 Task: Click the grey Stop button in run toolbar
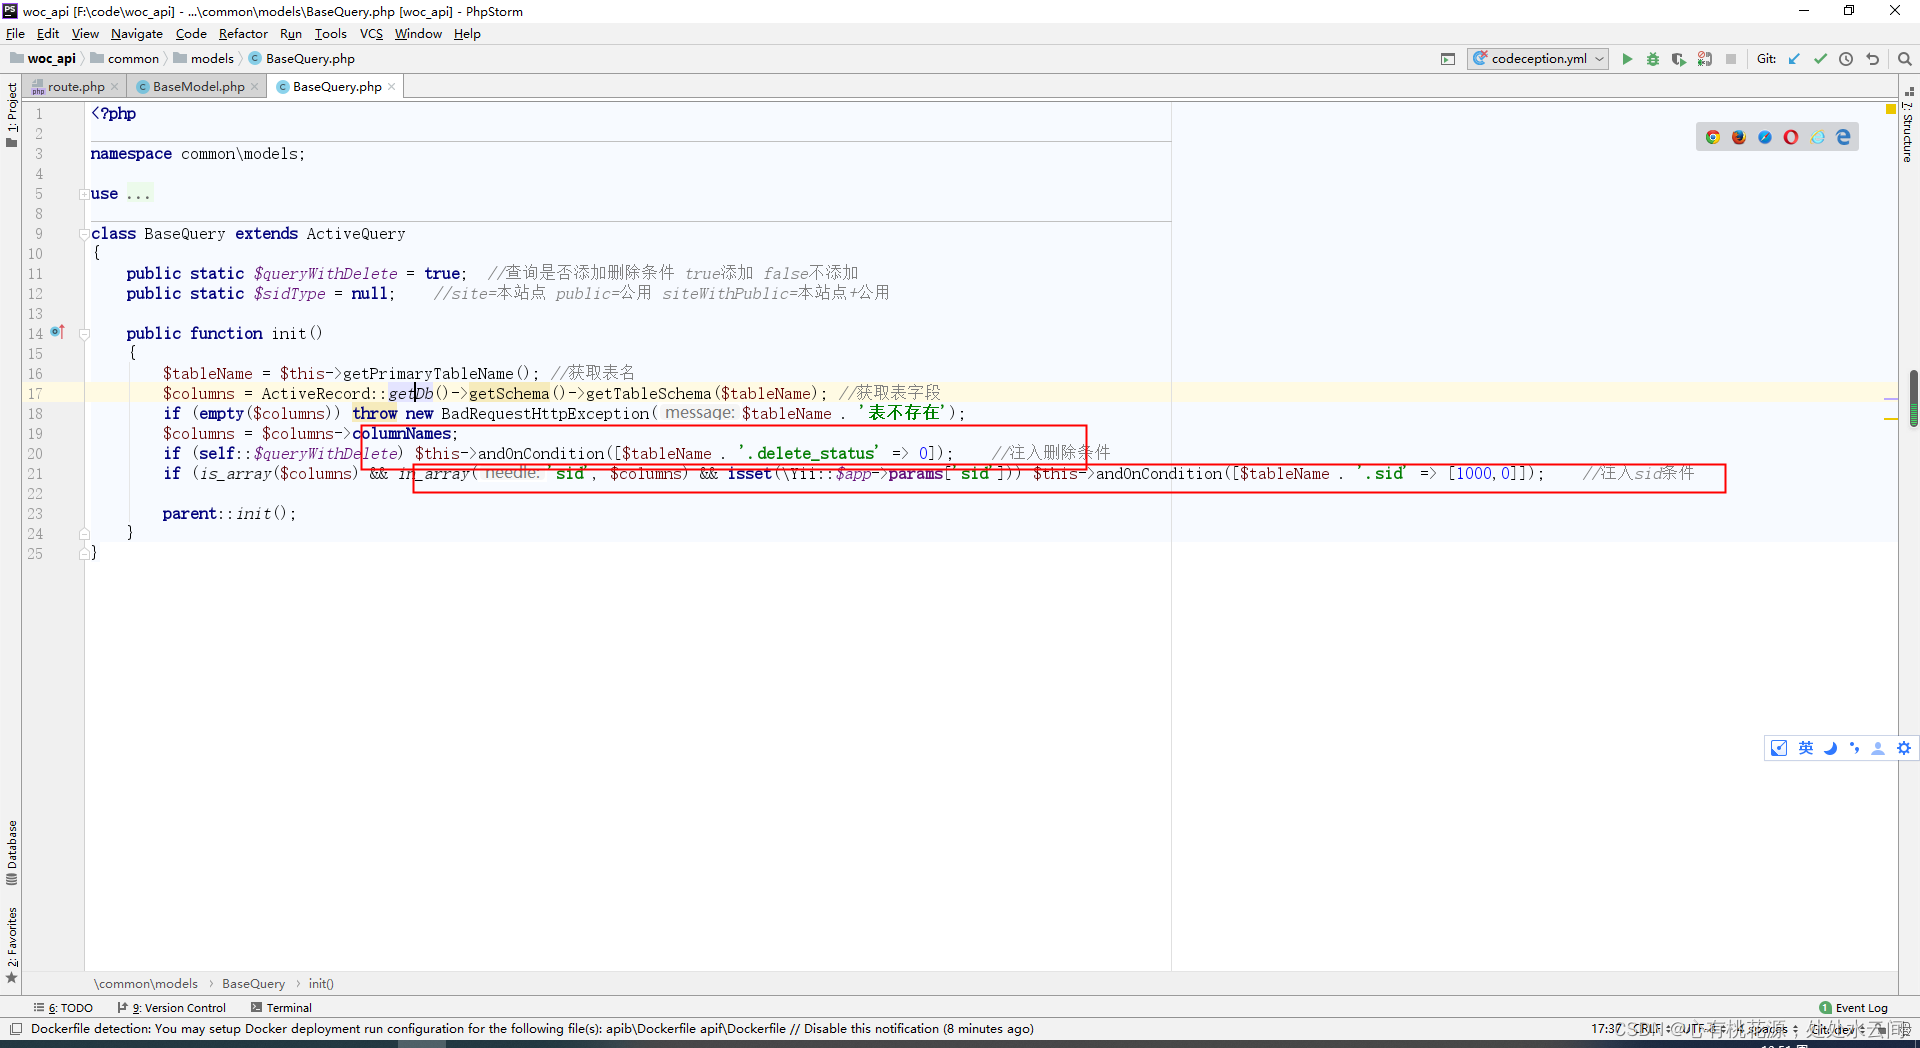point(1731,59)
